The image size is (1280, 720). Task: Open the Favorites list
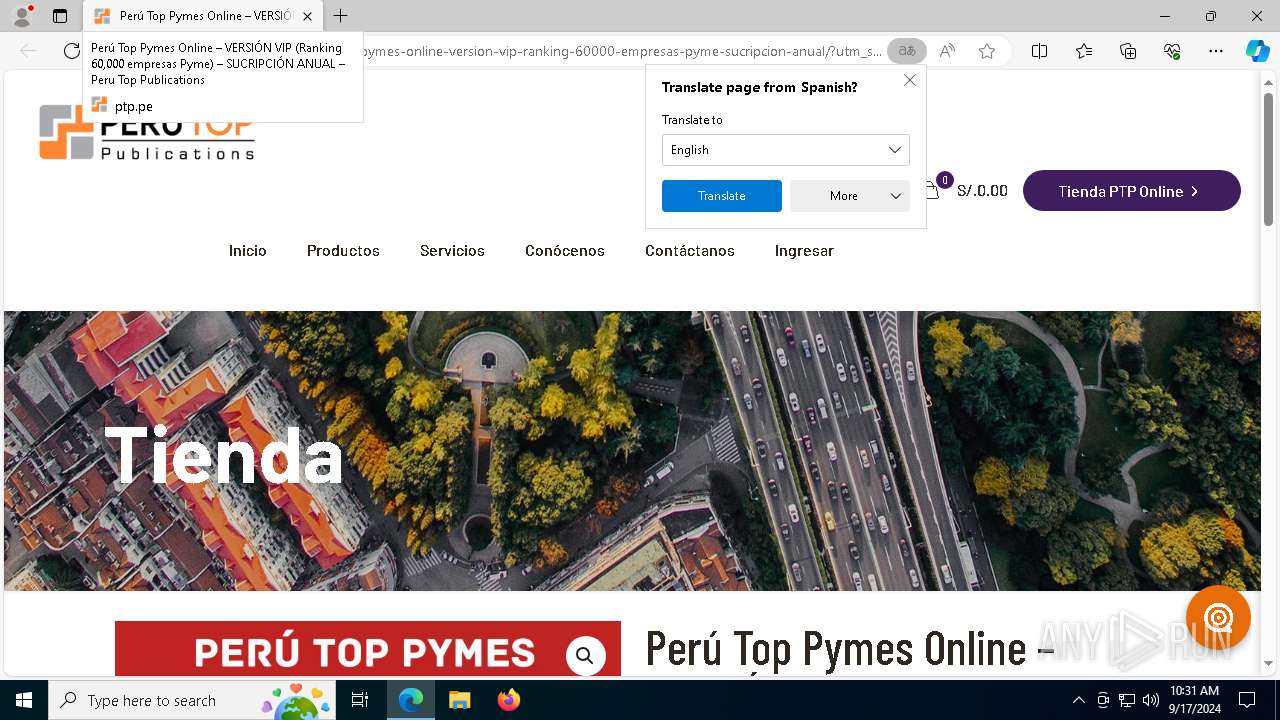(x=1084, y=51)
